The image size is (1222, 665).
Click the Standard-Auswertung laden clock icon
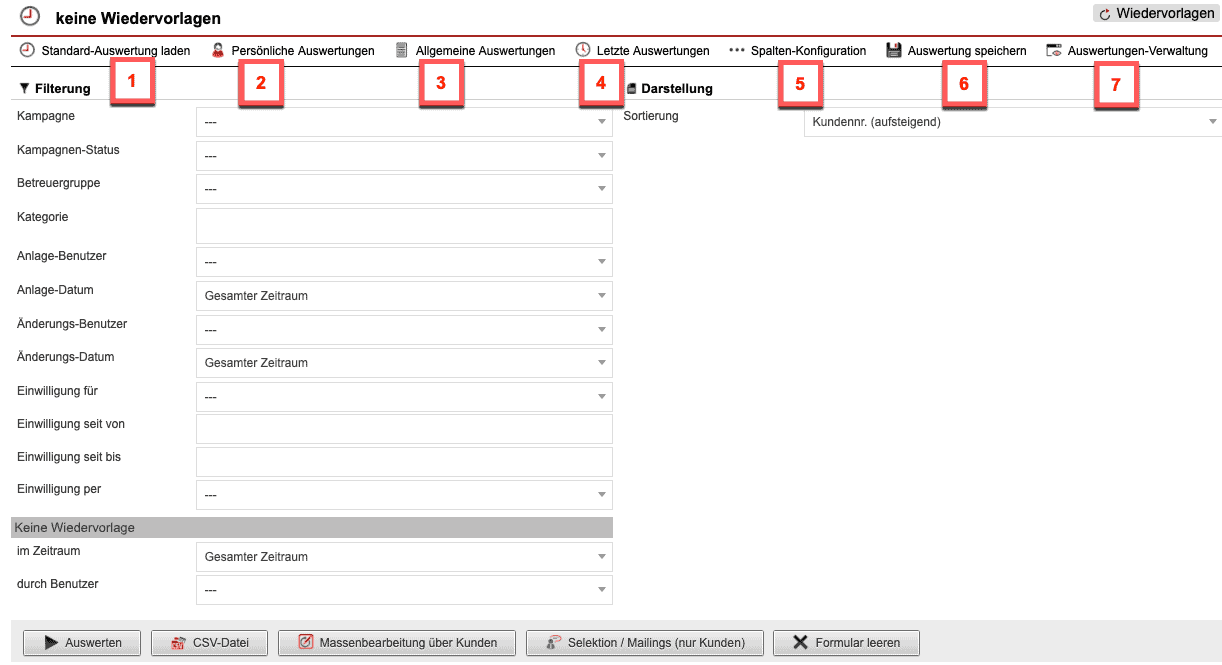[x=27, y=50]
